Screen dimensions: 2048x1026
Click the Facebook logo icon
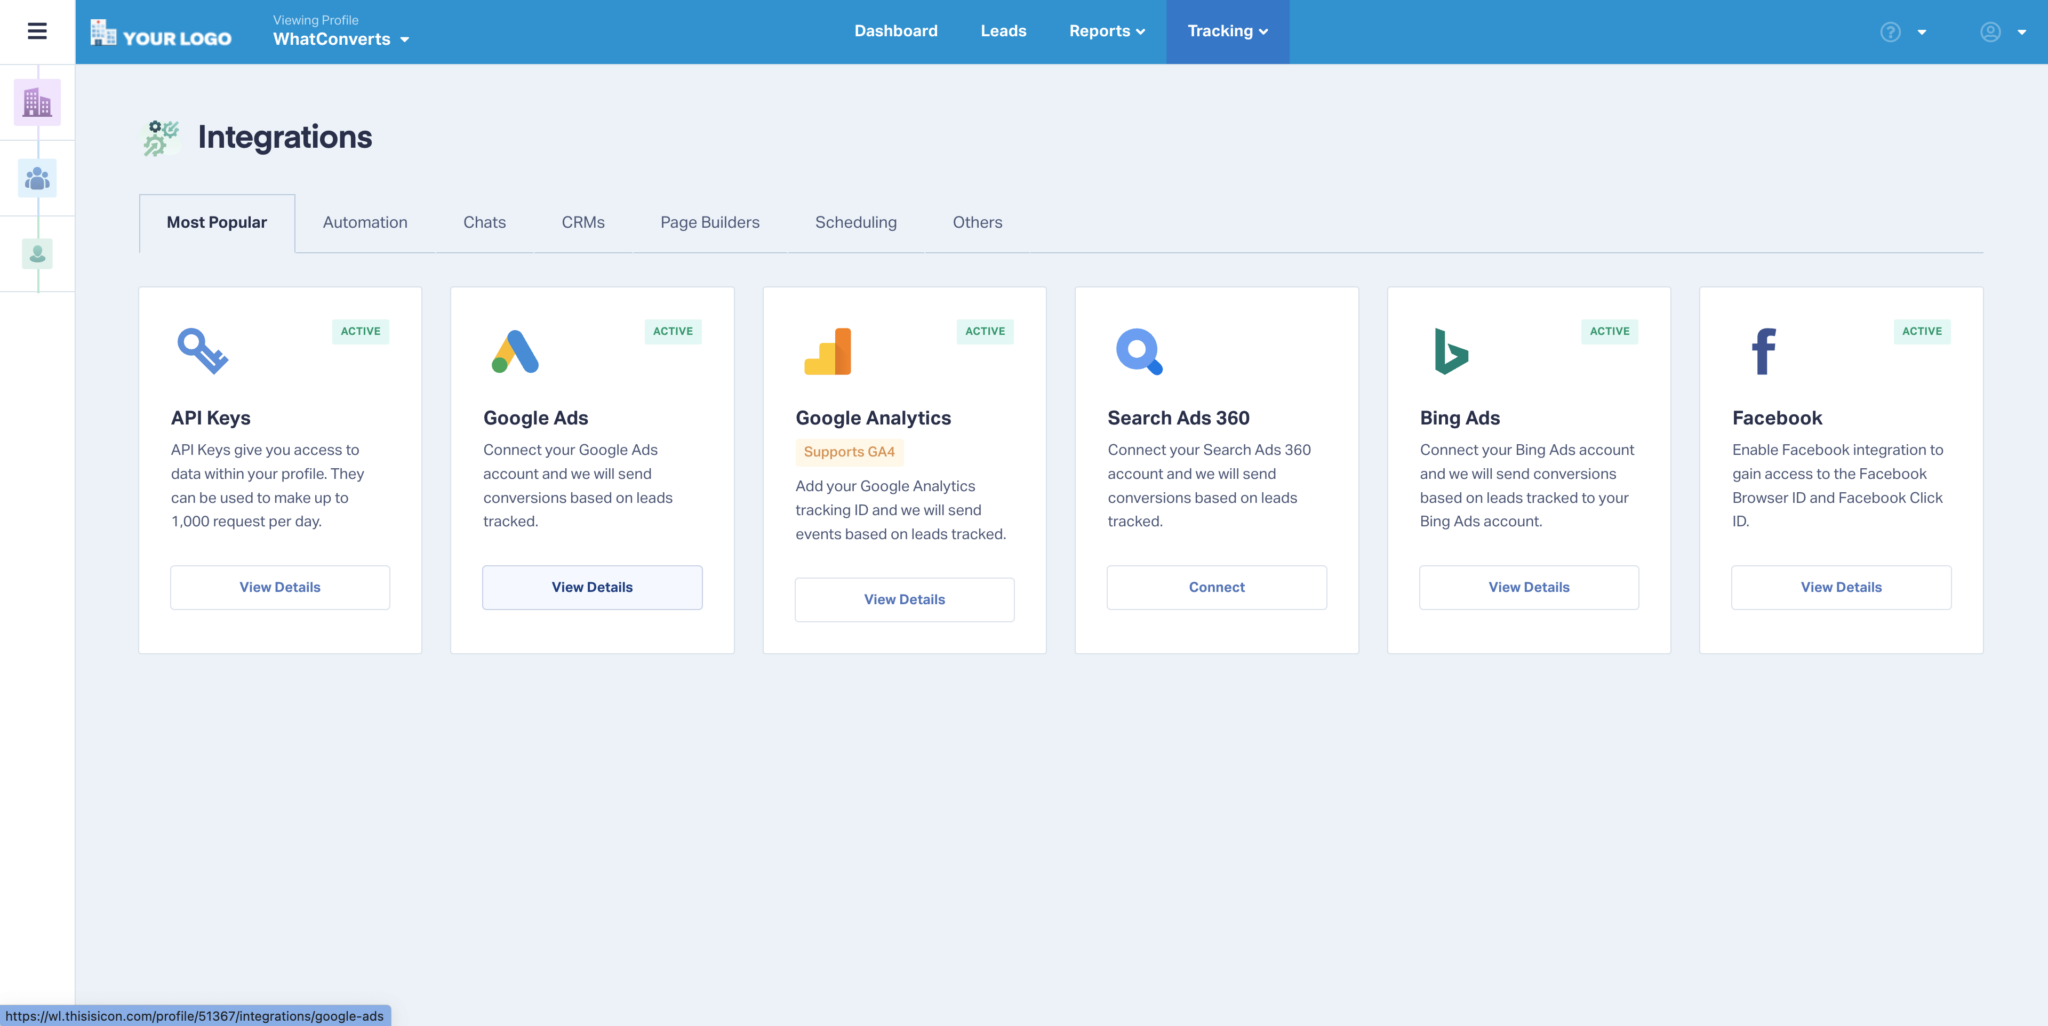1763,351
